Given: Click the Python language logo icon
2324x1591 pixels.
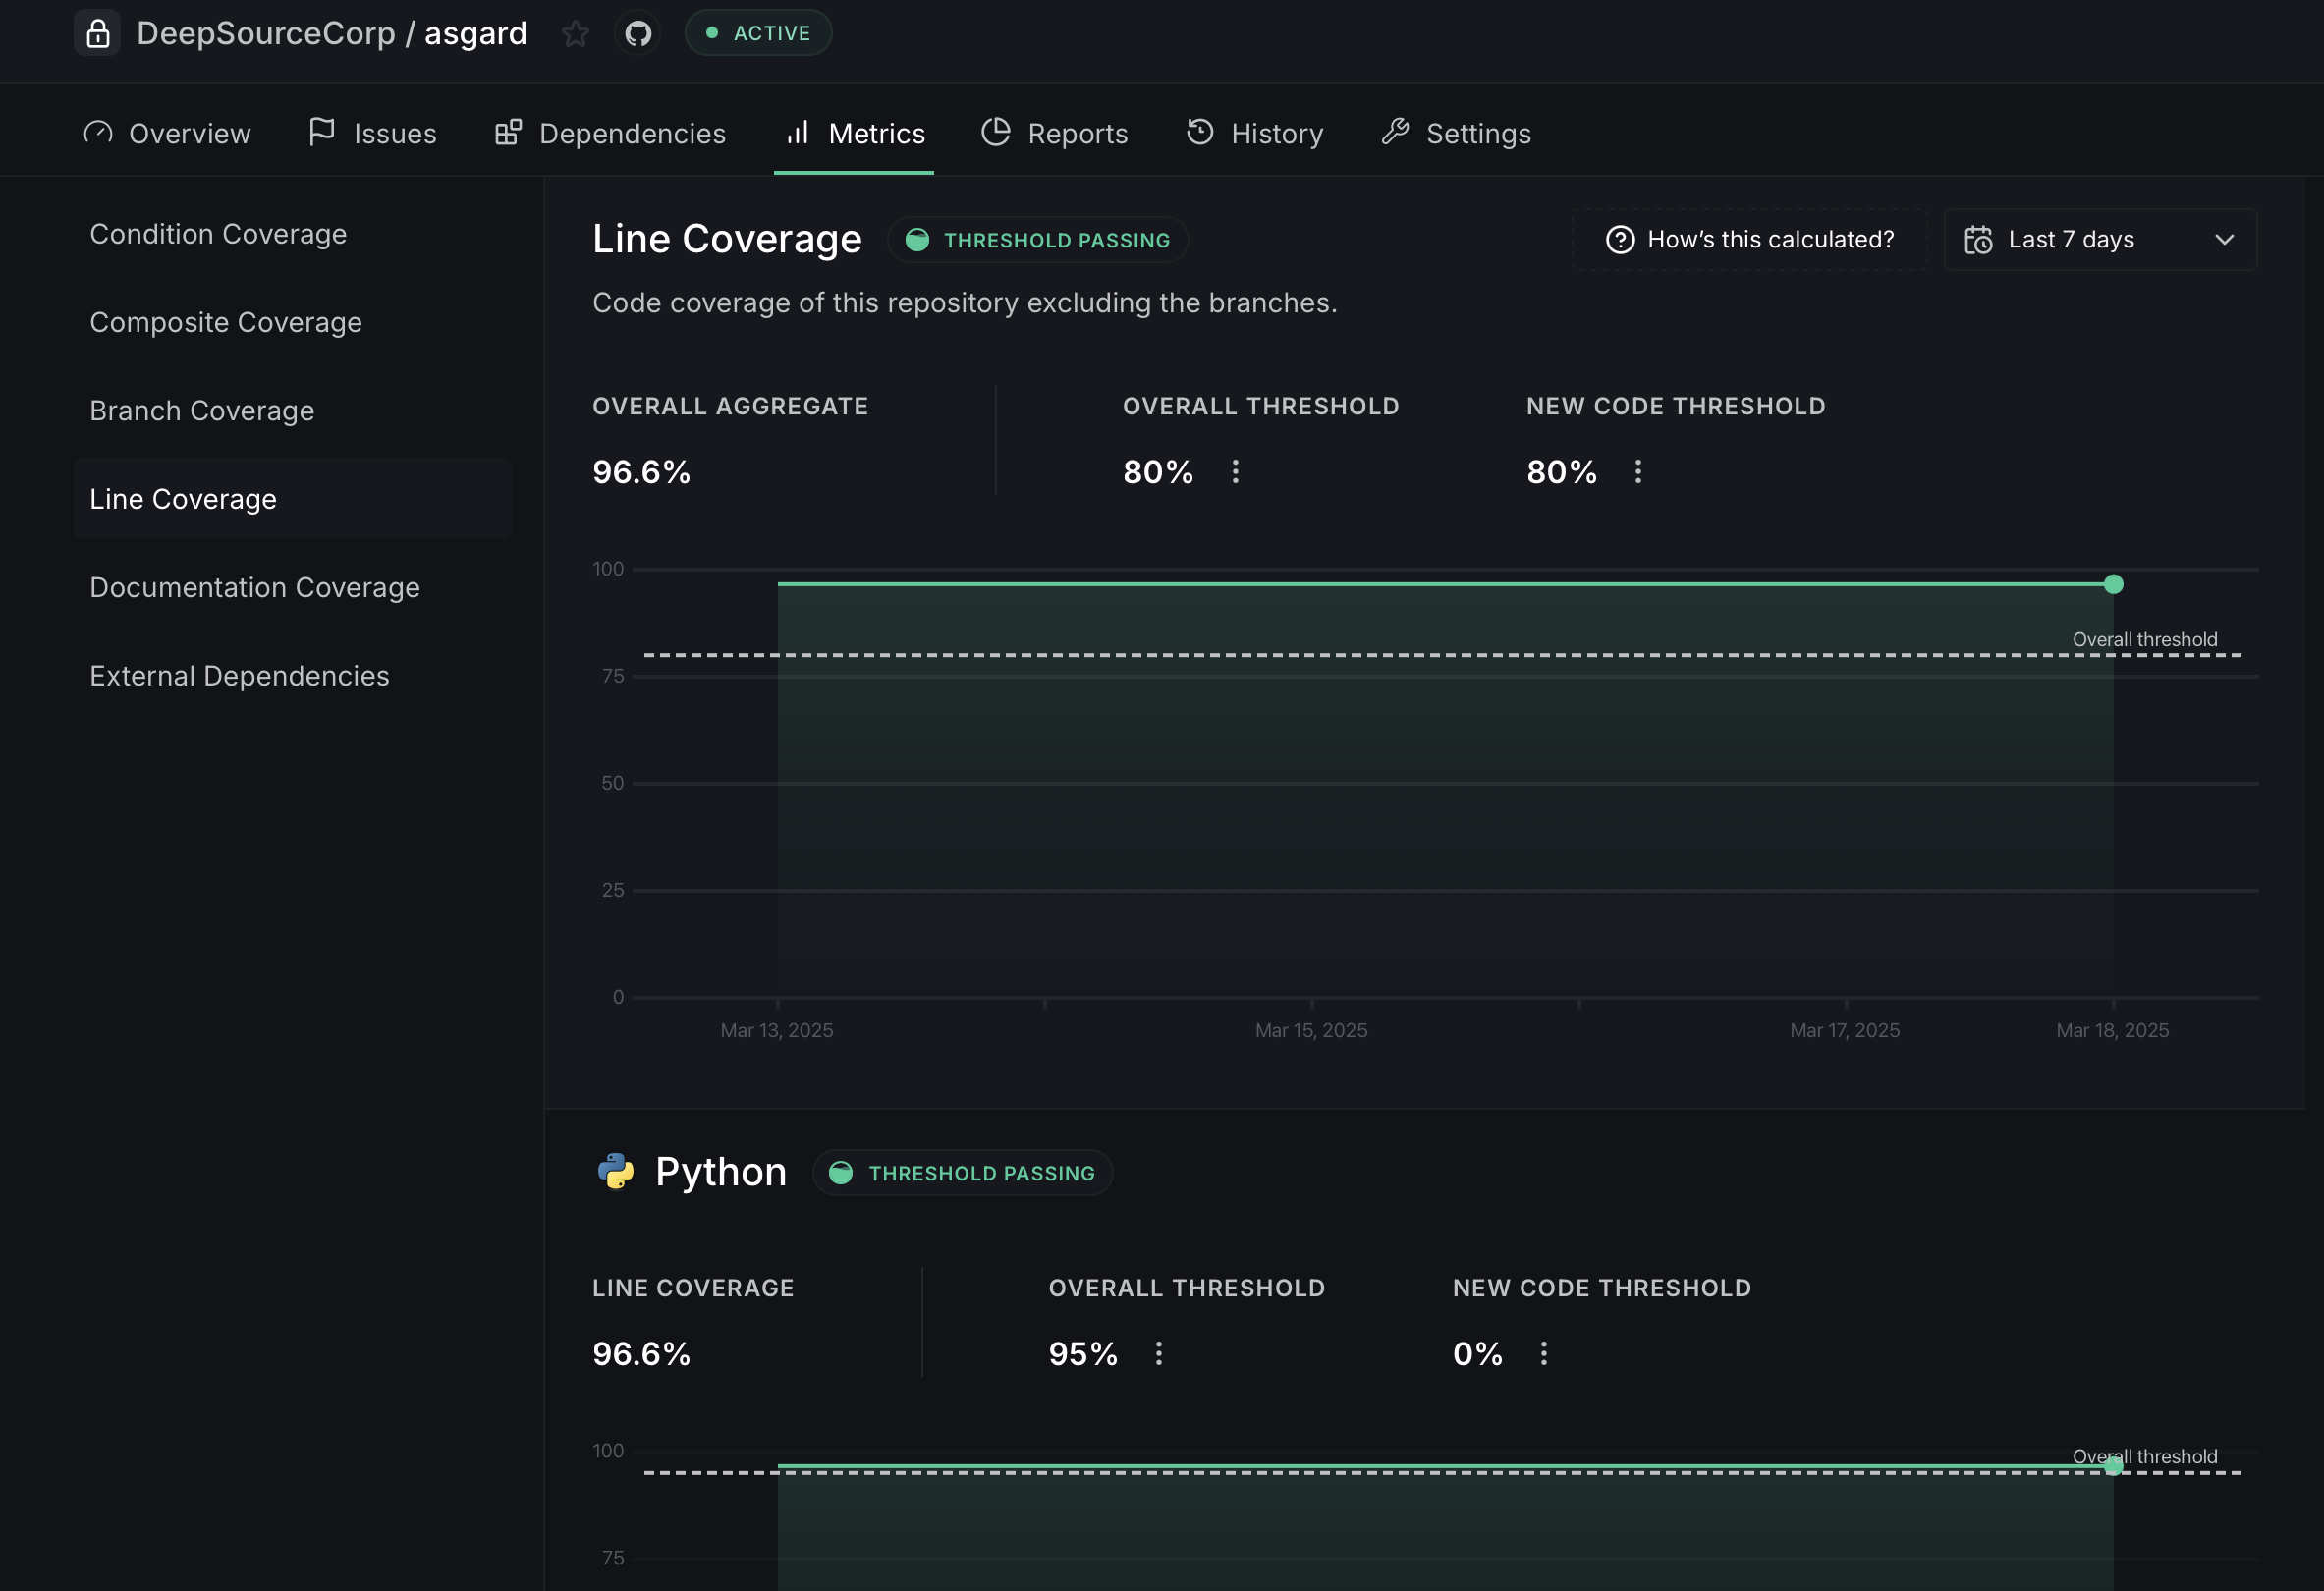Looking at the screenshot, I should click(x=616, y=1172).
